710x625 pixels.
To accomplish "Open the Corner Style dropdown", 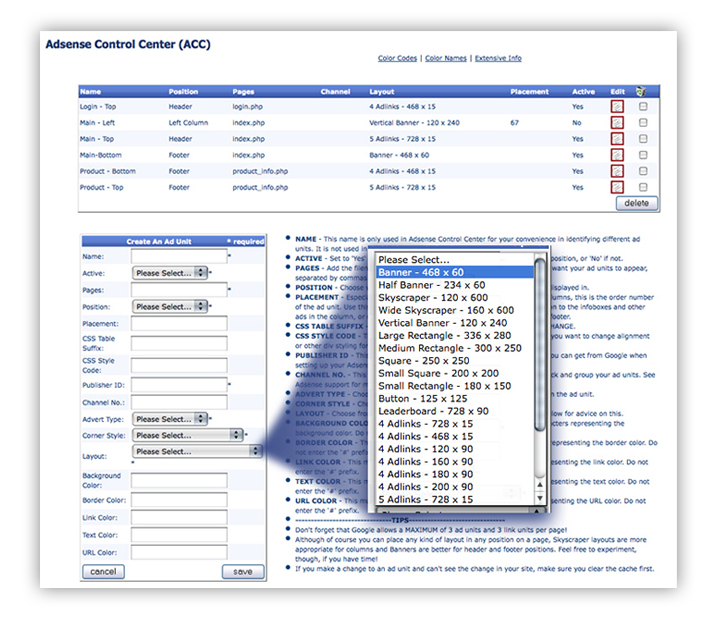I will click(x=187, y=435).
